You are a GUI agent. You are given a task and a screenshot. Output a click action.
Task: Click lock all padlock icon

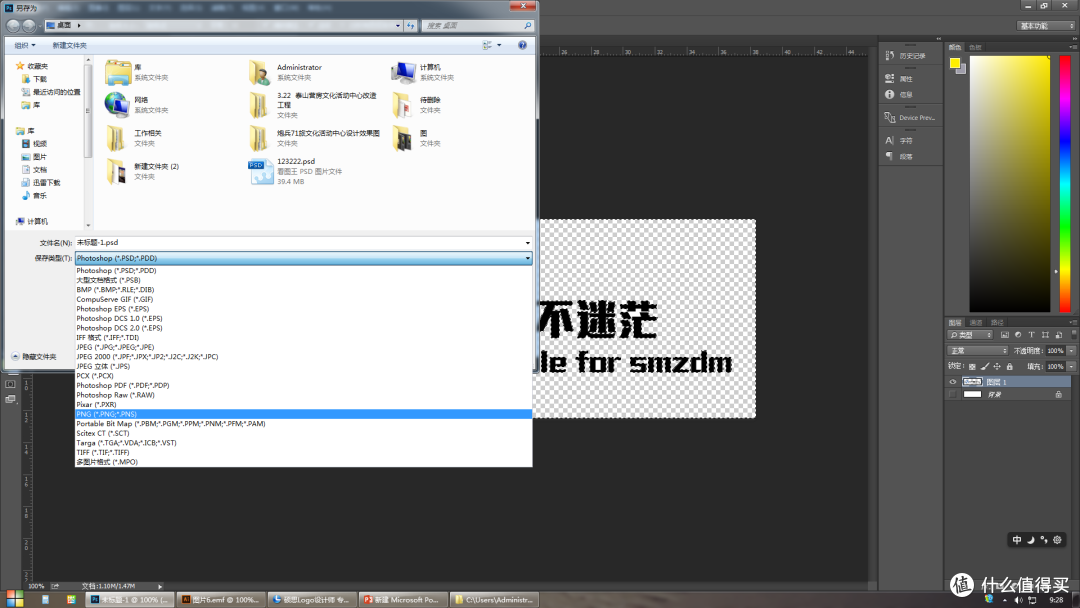pos(1010,366)
